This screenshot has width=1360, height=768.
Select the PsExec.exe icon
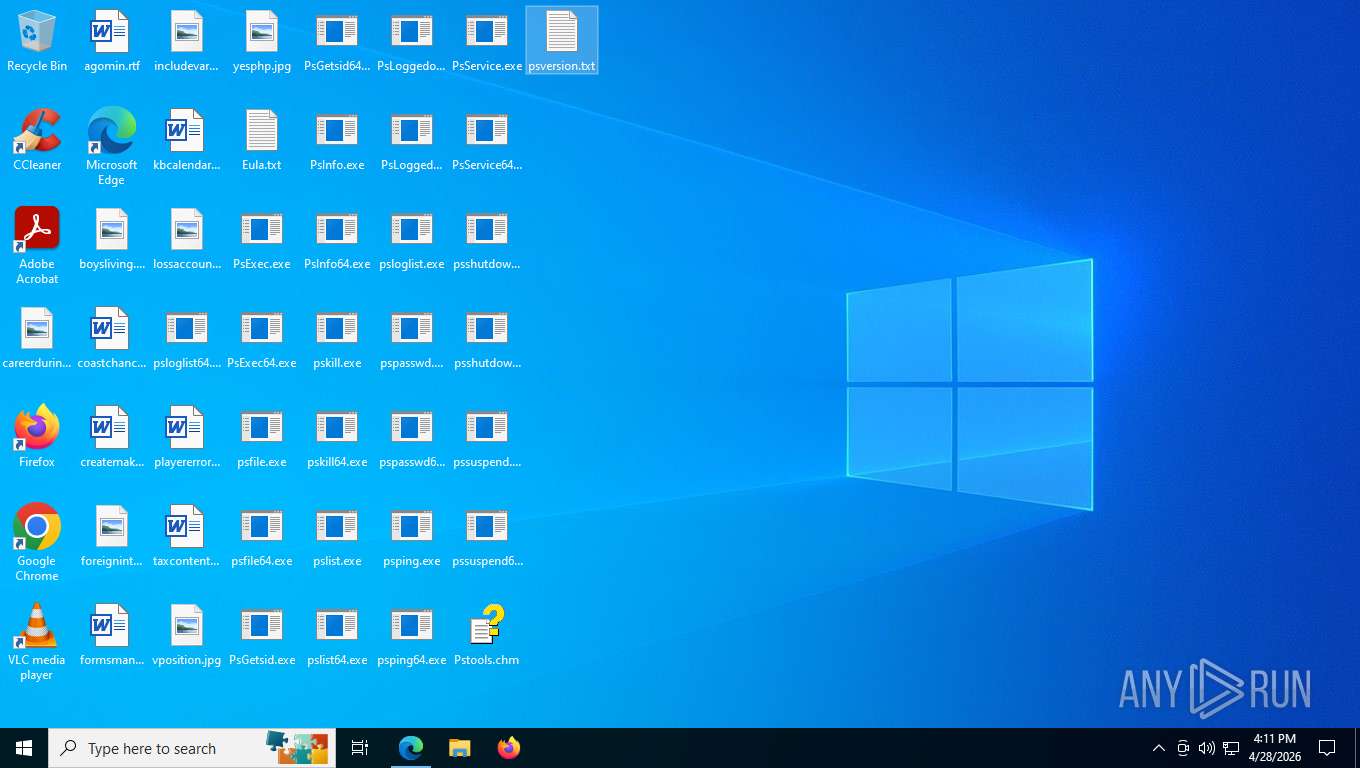point(261,239)
